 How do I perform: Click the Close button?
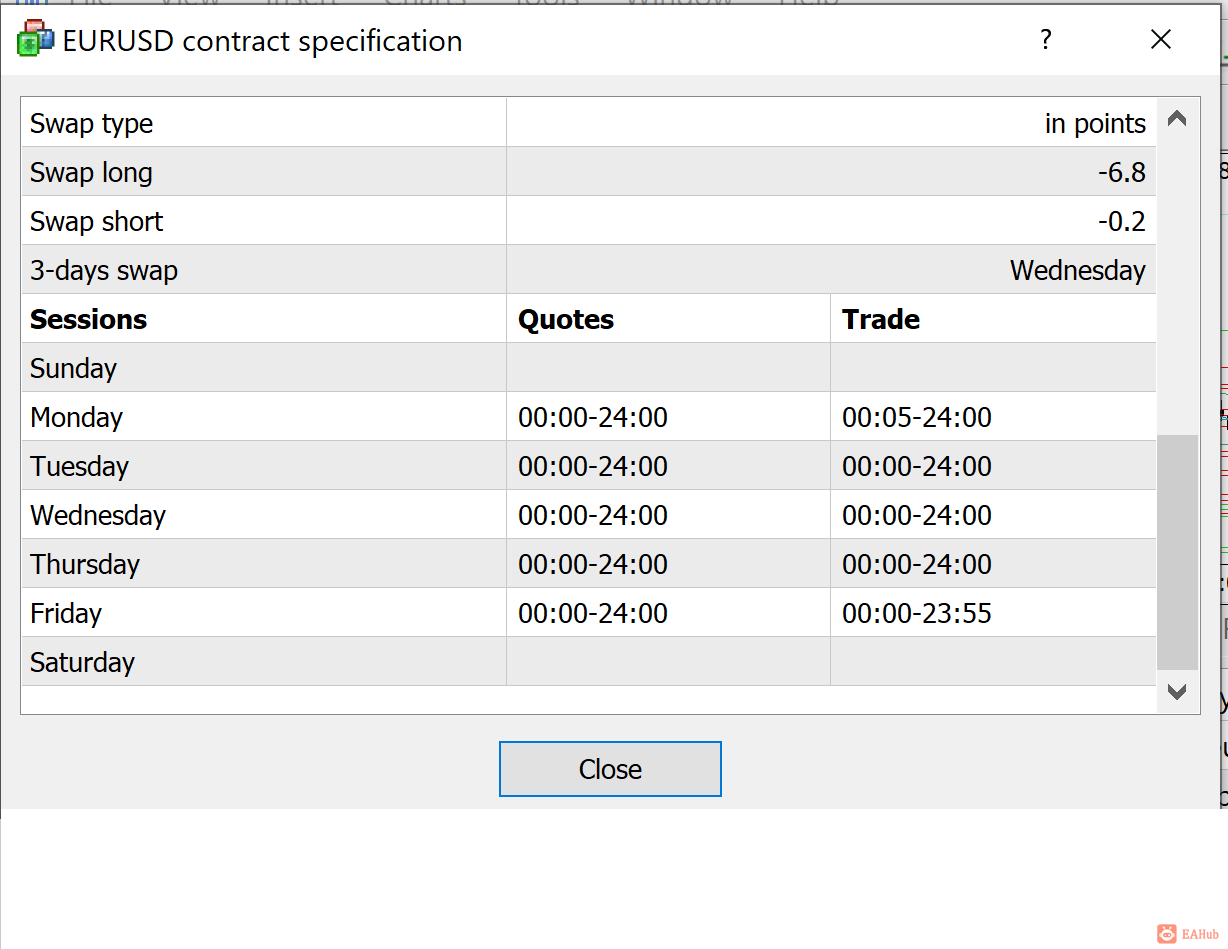tap(610, 769)
